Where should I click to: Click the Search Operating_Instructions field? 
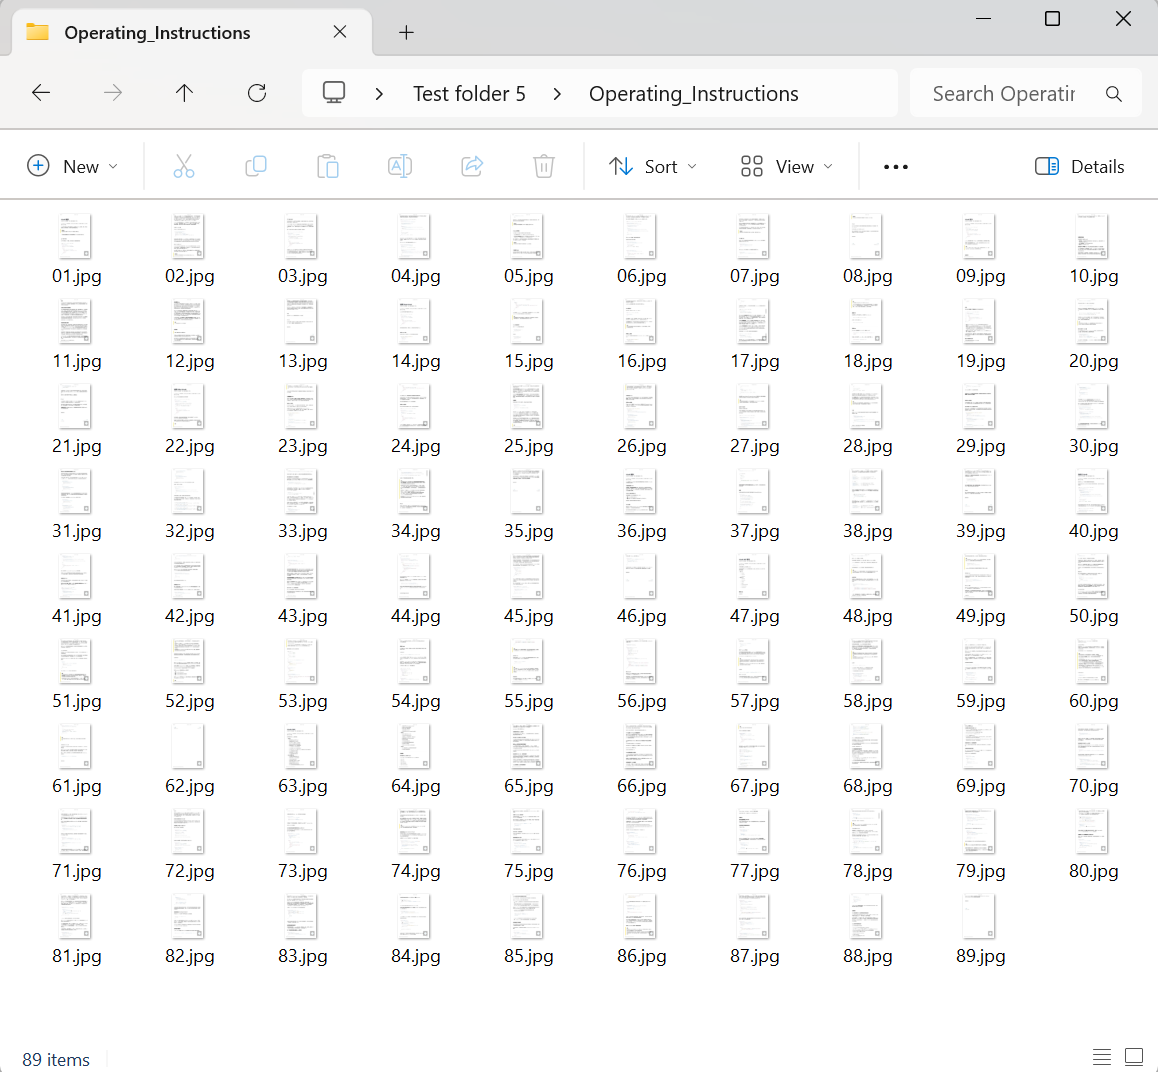pos(1004,94)
